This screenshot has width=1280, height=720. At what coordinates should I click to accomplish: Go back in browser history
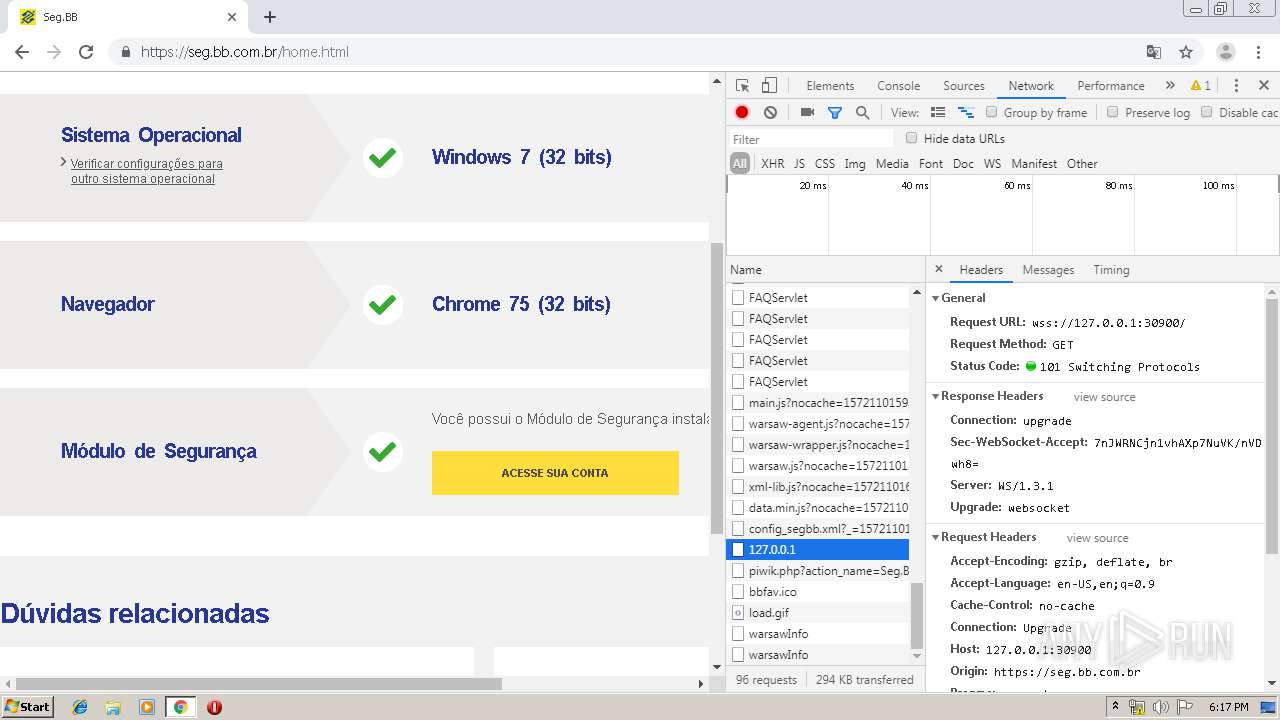[22, 52]
